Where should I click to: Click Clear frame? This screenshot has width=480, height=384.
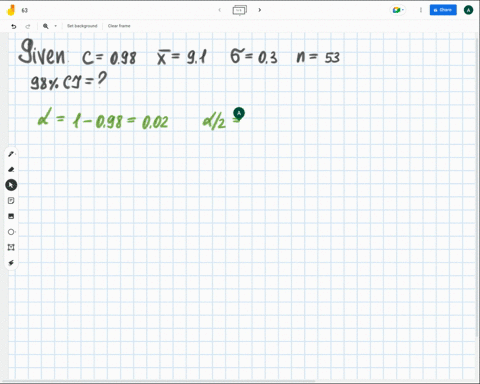[119, 26]
